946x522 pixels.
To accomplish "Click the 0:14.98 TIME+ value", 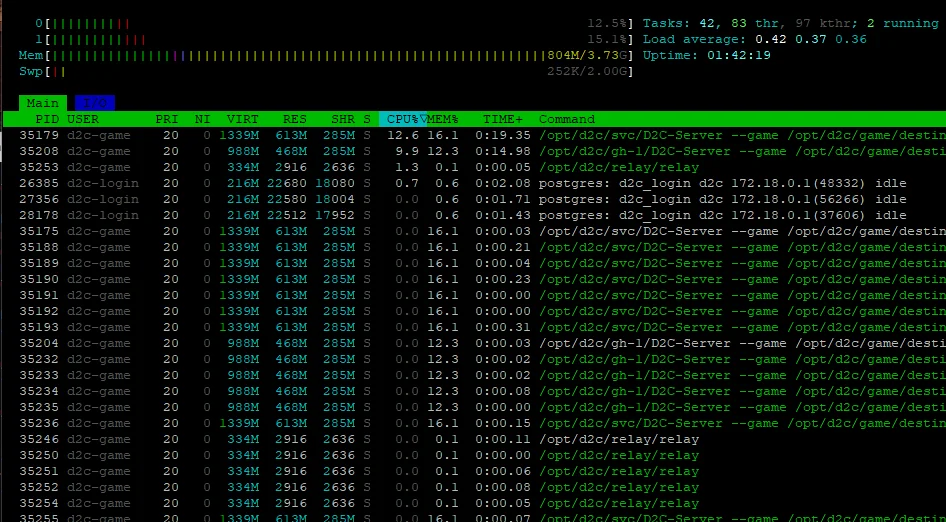I will (x=503, y=151).
